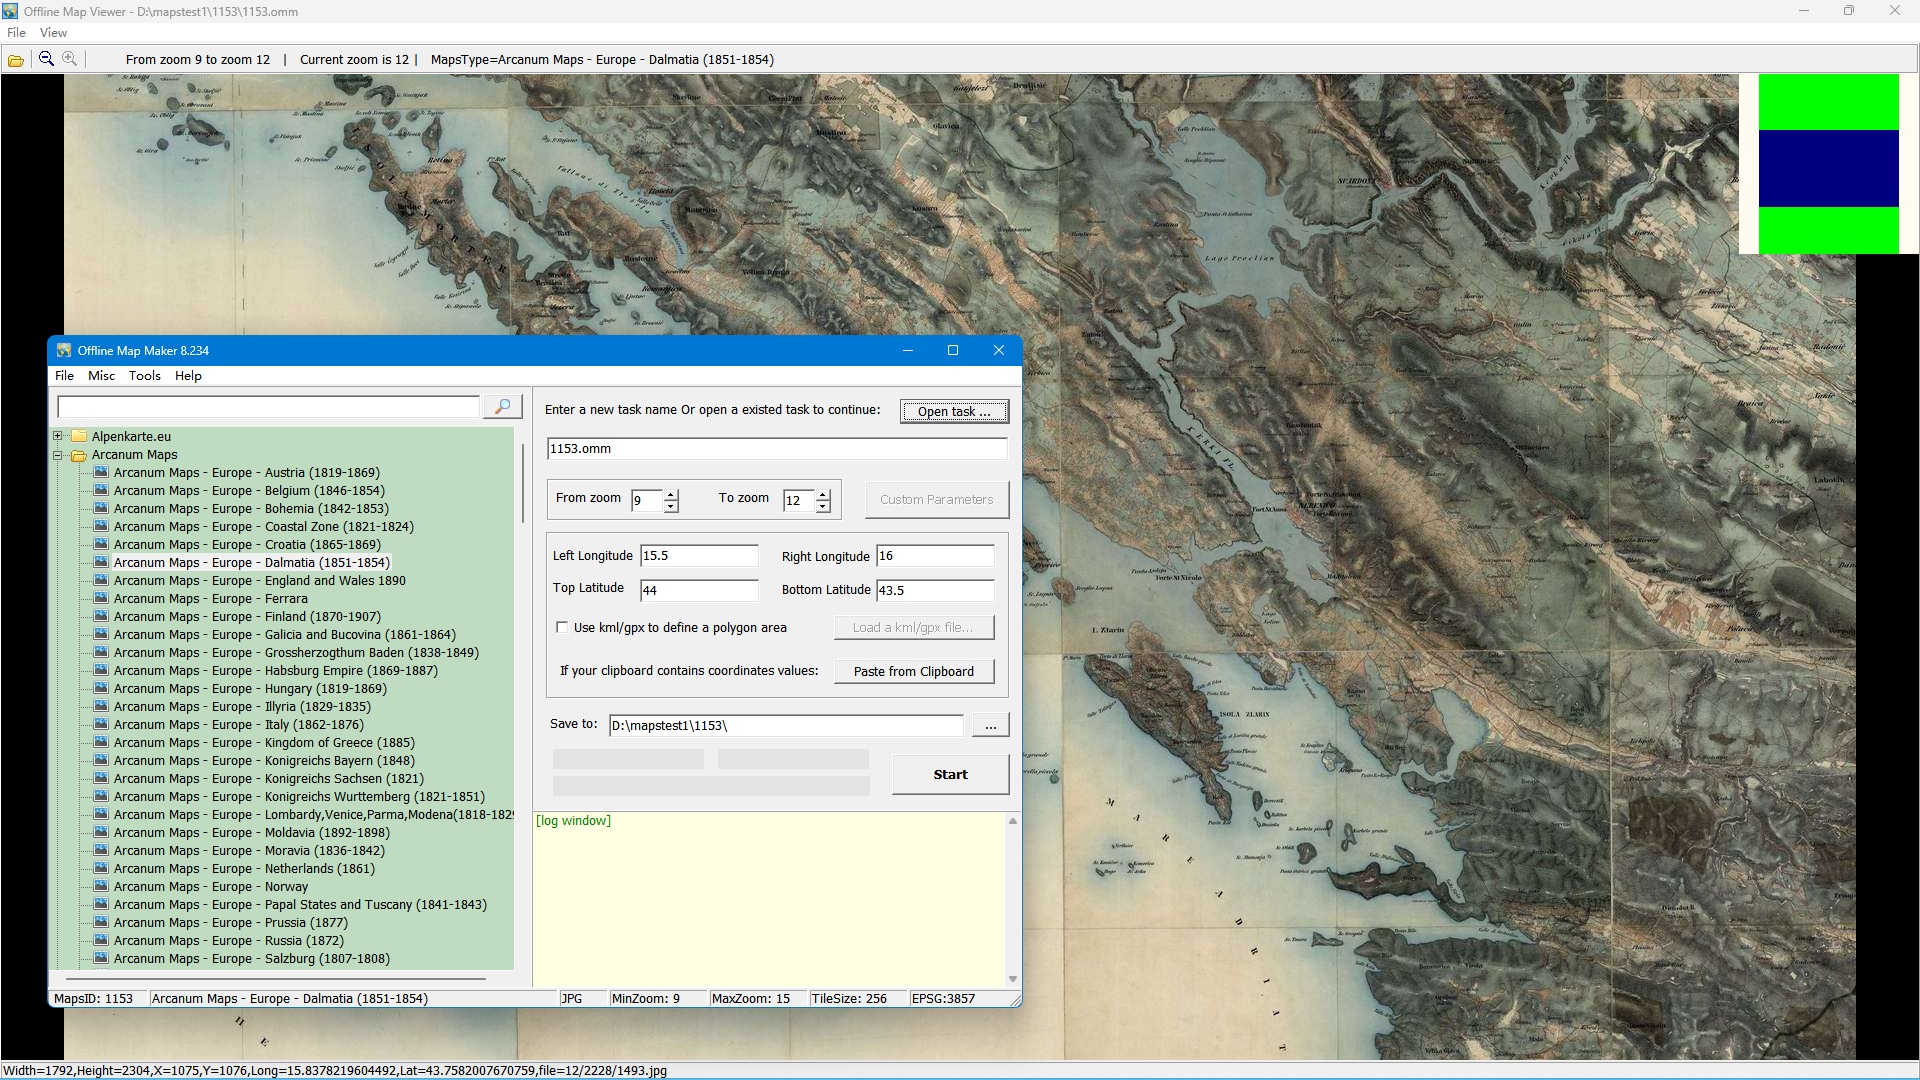Zoom in using the magnifier plus icon
This screenshot has height=1080, width=1920.
[x=69, y=59]
